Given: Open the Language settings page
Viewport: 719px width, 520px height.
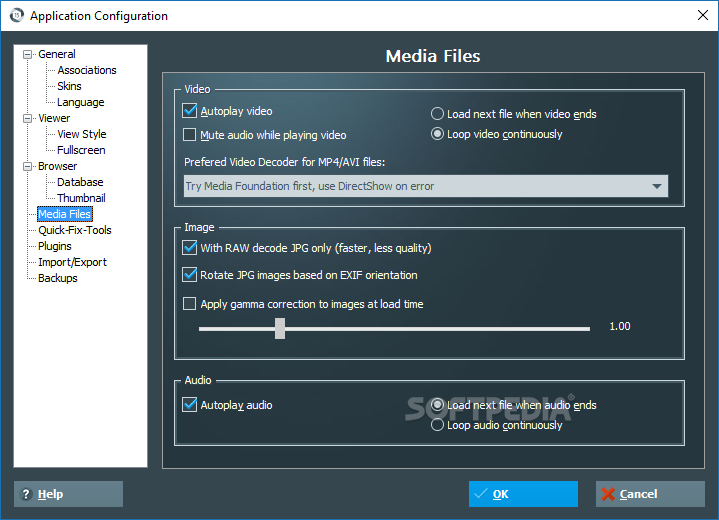Looking at the screenshot, I should (81, 102).
